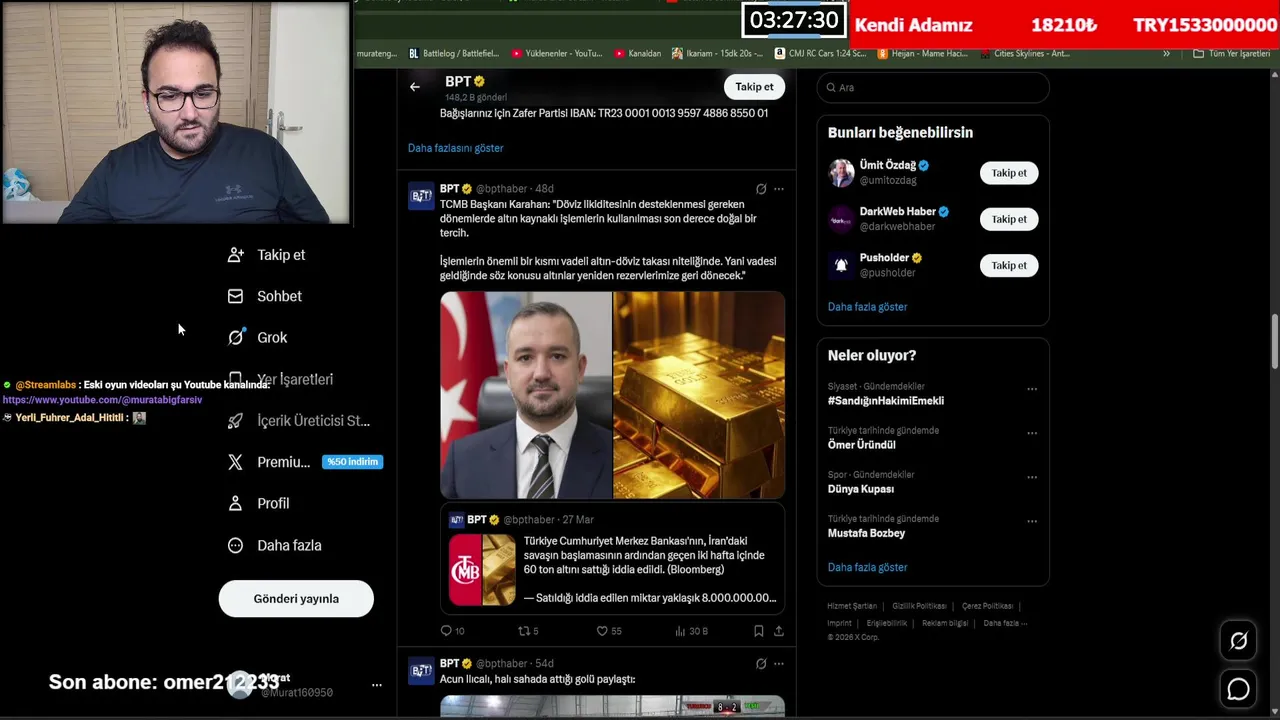Open DarkWeb Haber profile avatar
1280x720 pixels.
pyautogui.click(x=841, y=219)
